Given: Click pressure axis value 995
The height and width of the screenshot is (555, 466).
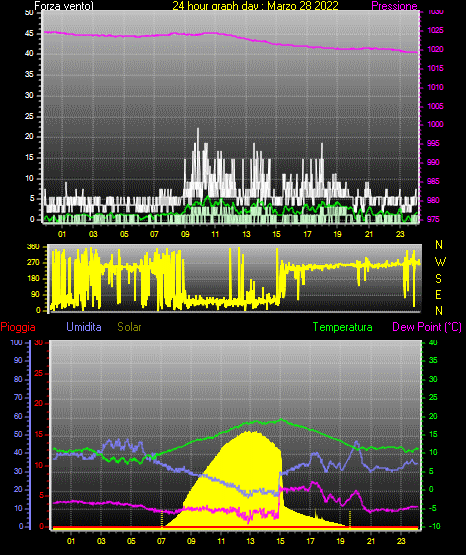Looking at the screenshot, I should [x=433, y=143].
